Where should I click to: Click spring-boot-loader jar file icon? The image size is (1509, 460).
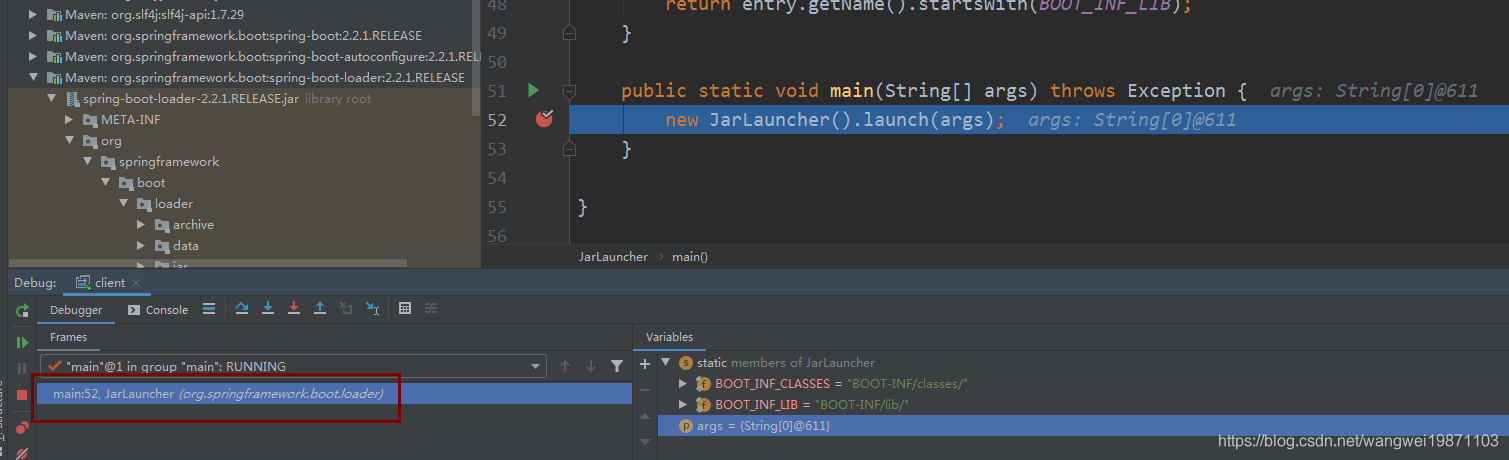[x=73, y=99]
